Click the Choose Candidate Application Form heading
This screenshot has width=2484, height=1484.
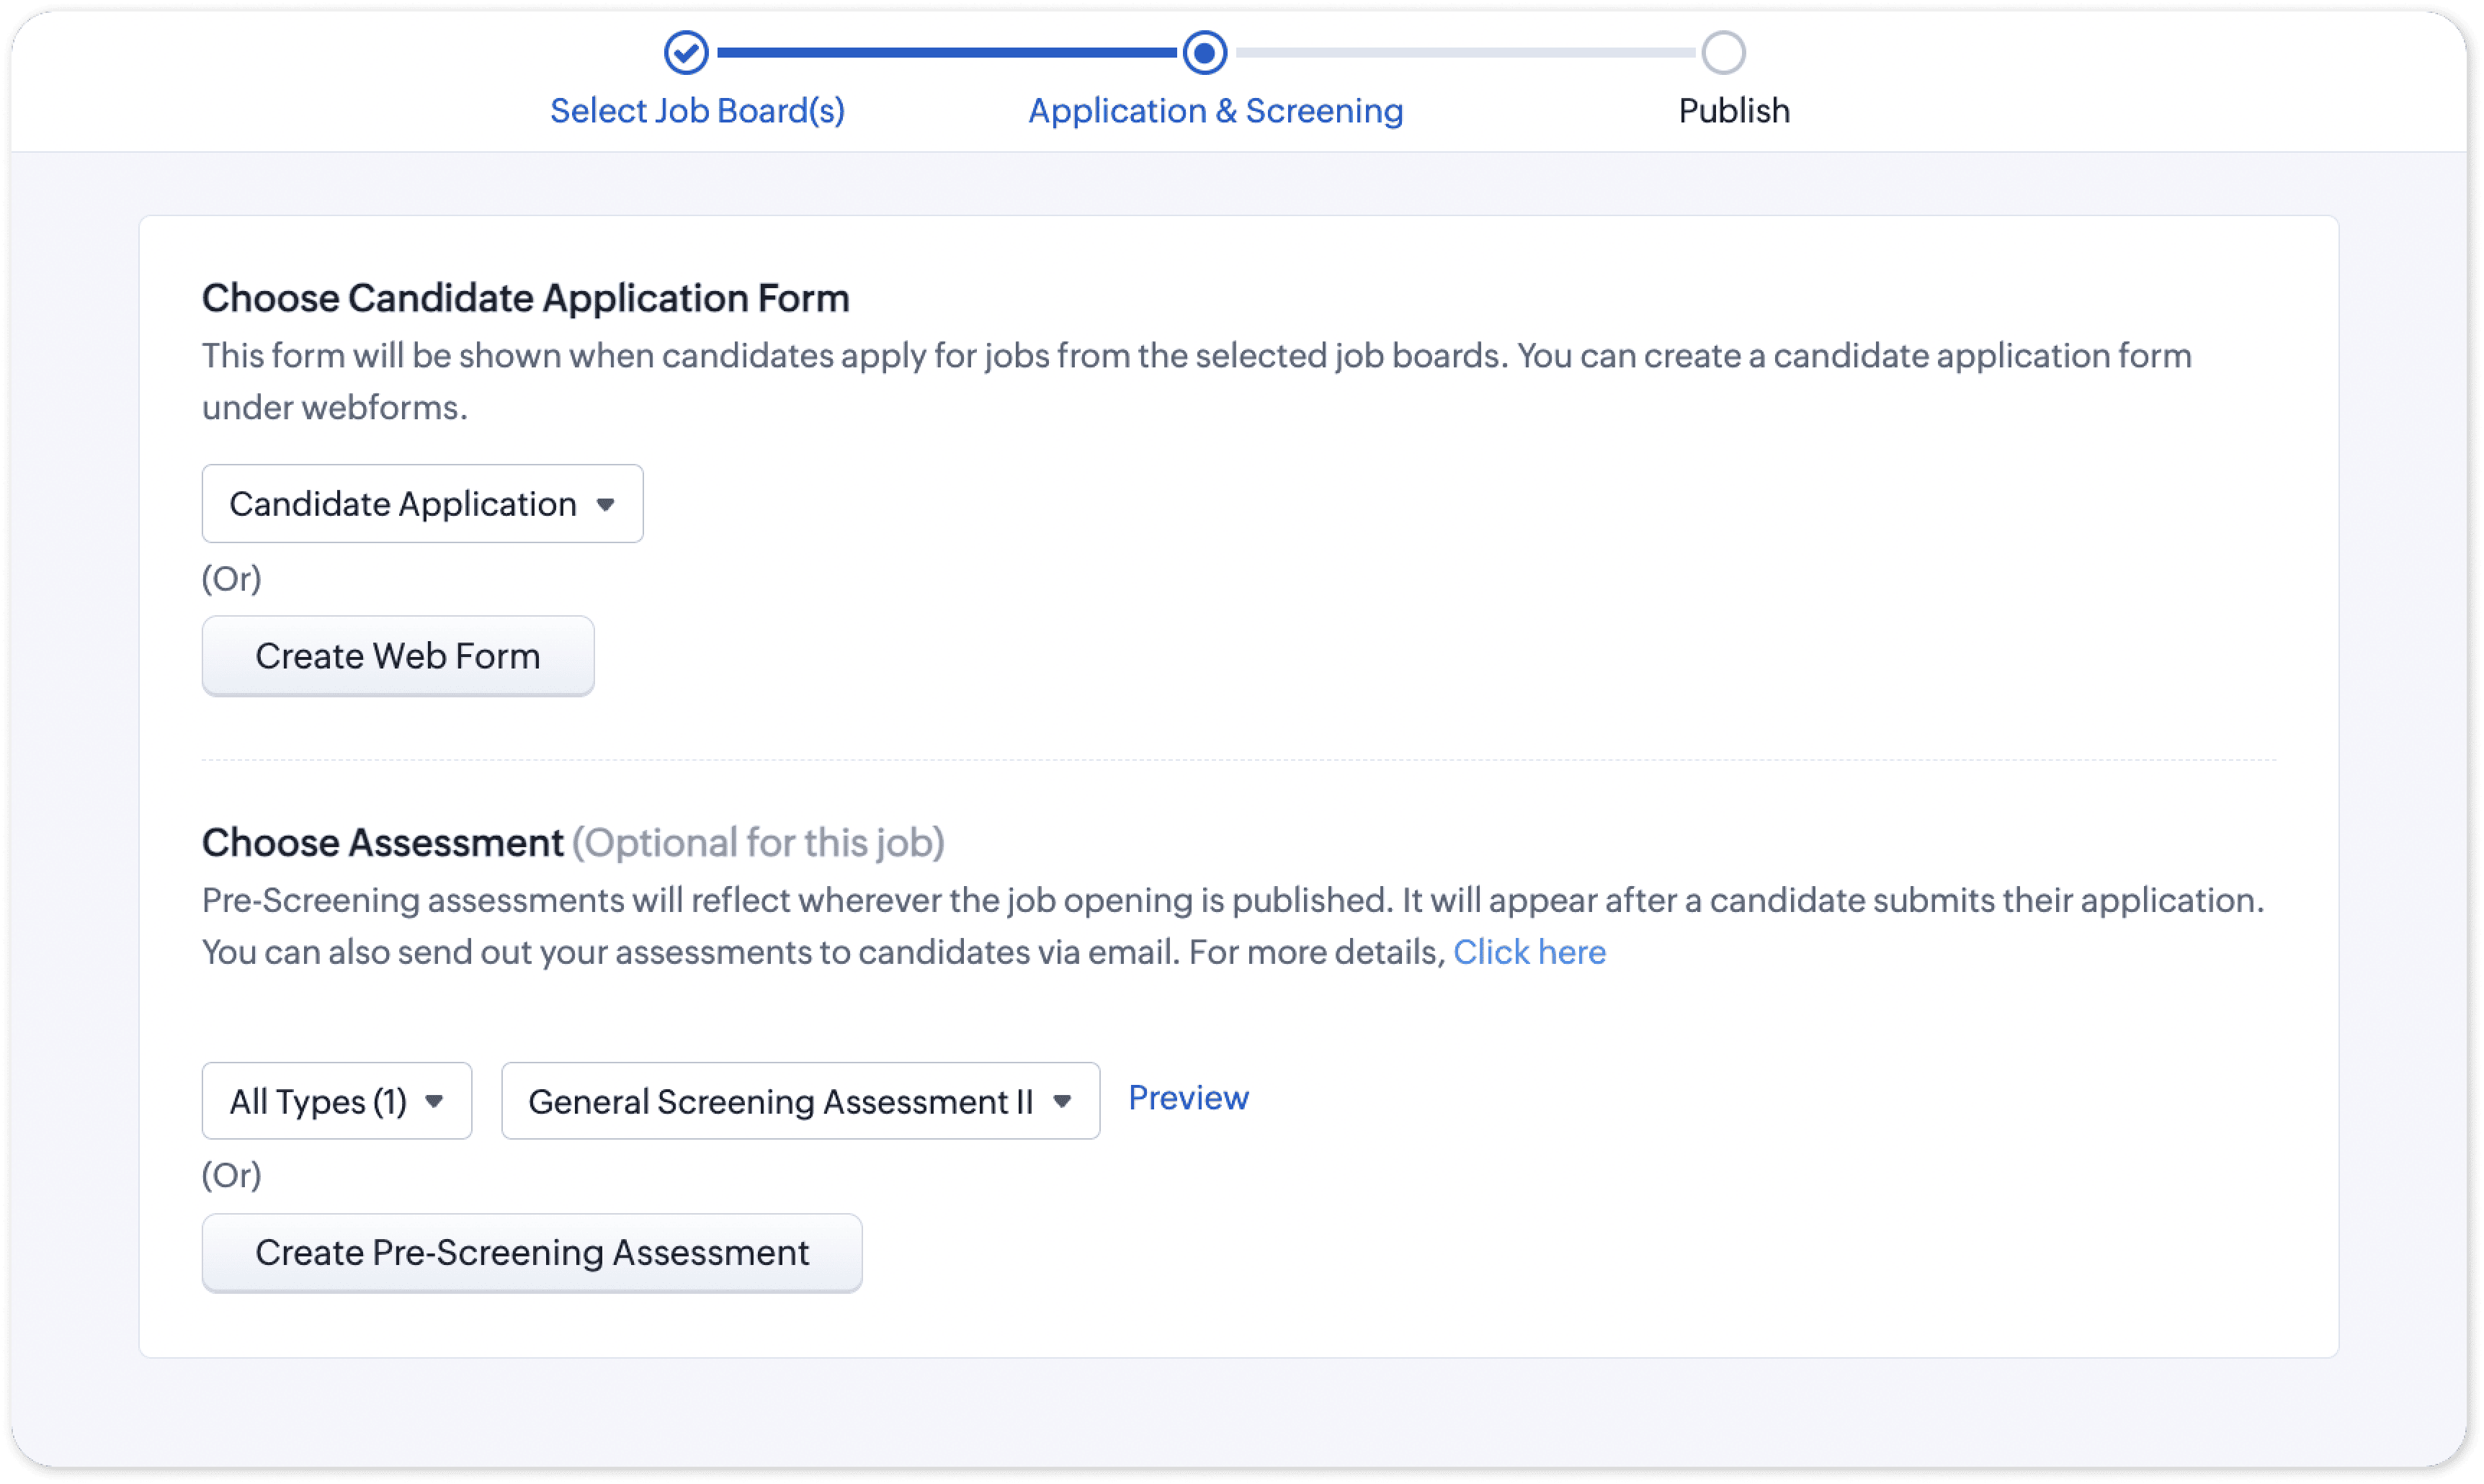click(x=525, y=298)
